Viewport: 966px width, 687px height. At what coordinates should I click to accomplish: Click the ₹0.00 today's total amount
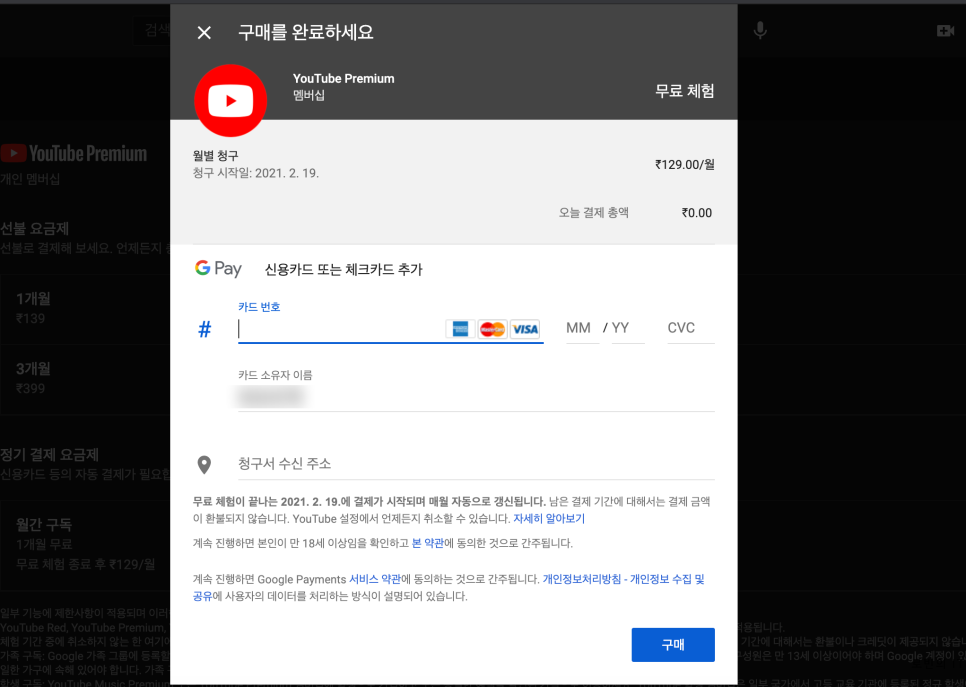tap(697, 213)
